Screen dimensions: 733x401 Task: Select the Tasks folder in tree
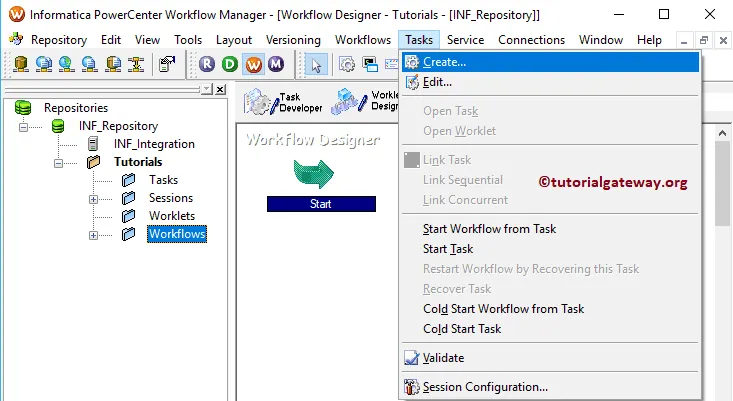[163, 180]
